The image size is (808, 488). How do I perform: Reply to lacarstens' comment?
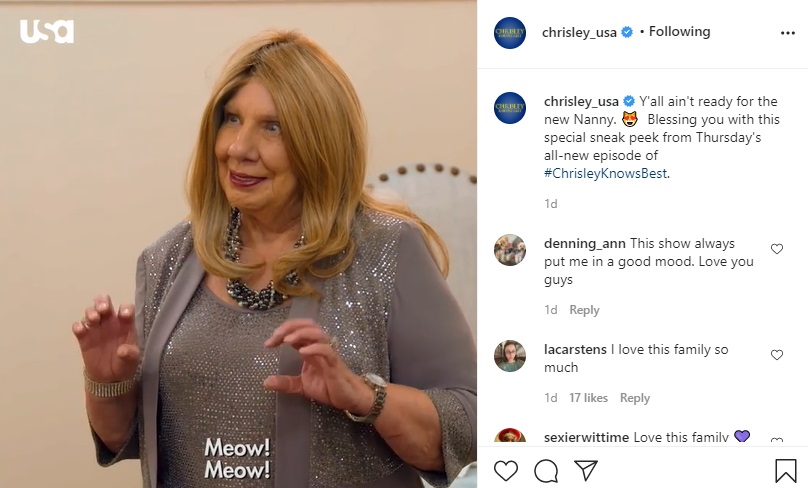635,398
